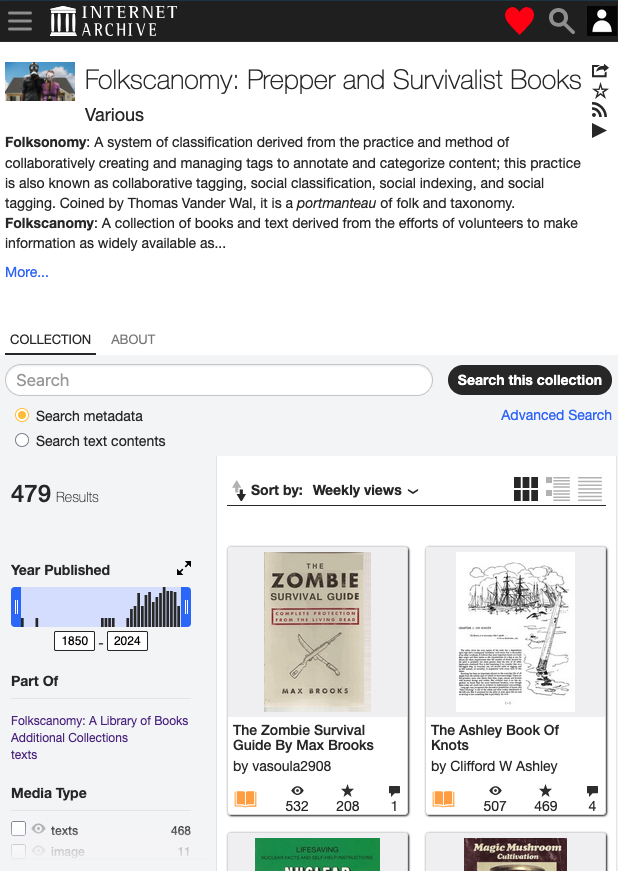Expand the Year Published histogram
This screenshot has width=618, height=871.
tap(184, 568)
